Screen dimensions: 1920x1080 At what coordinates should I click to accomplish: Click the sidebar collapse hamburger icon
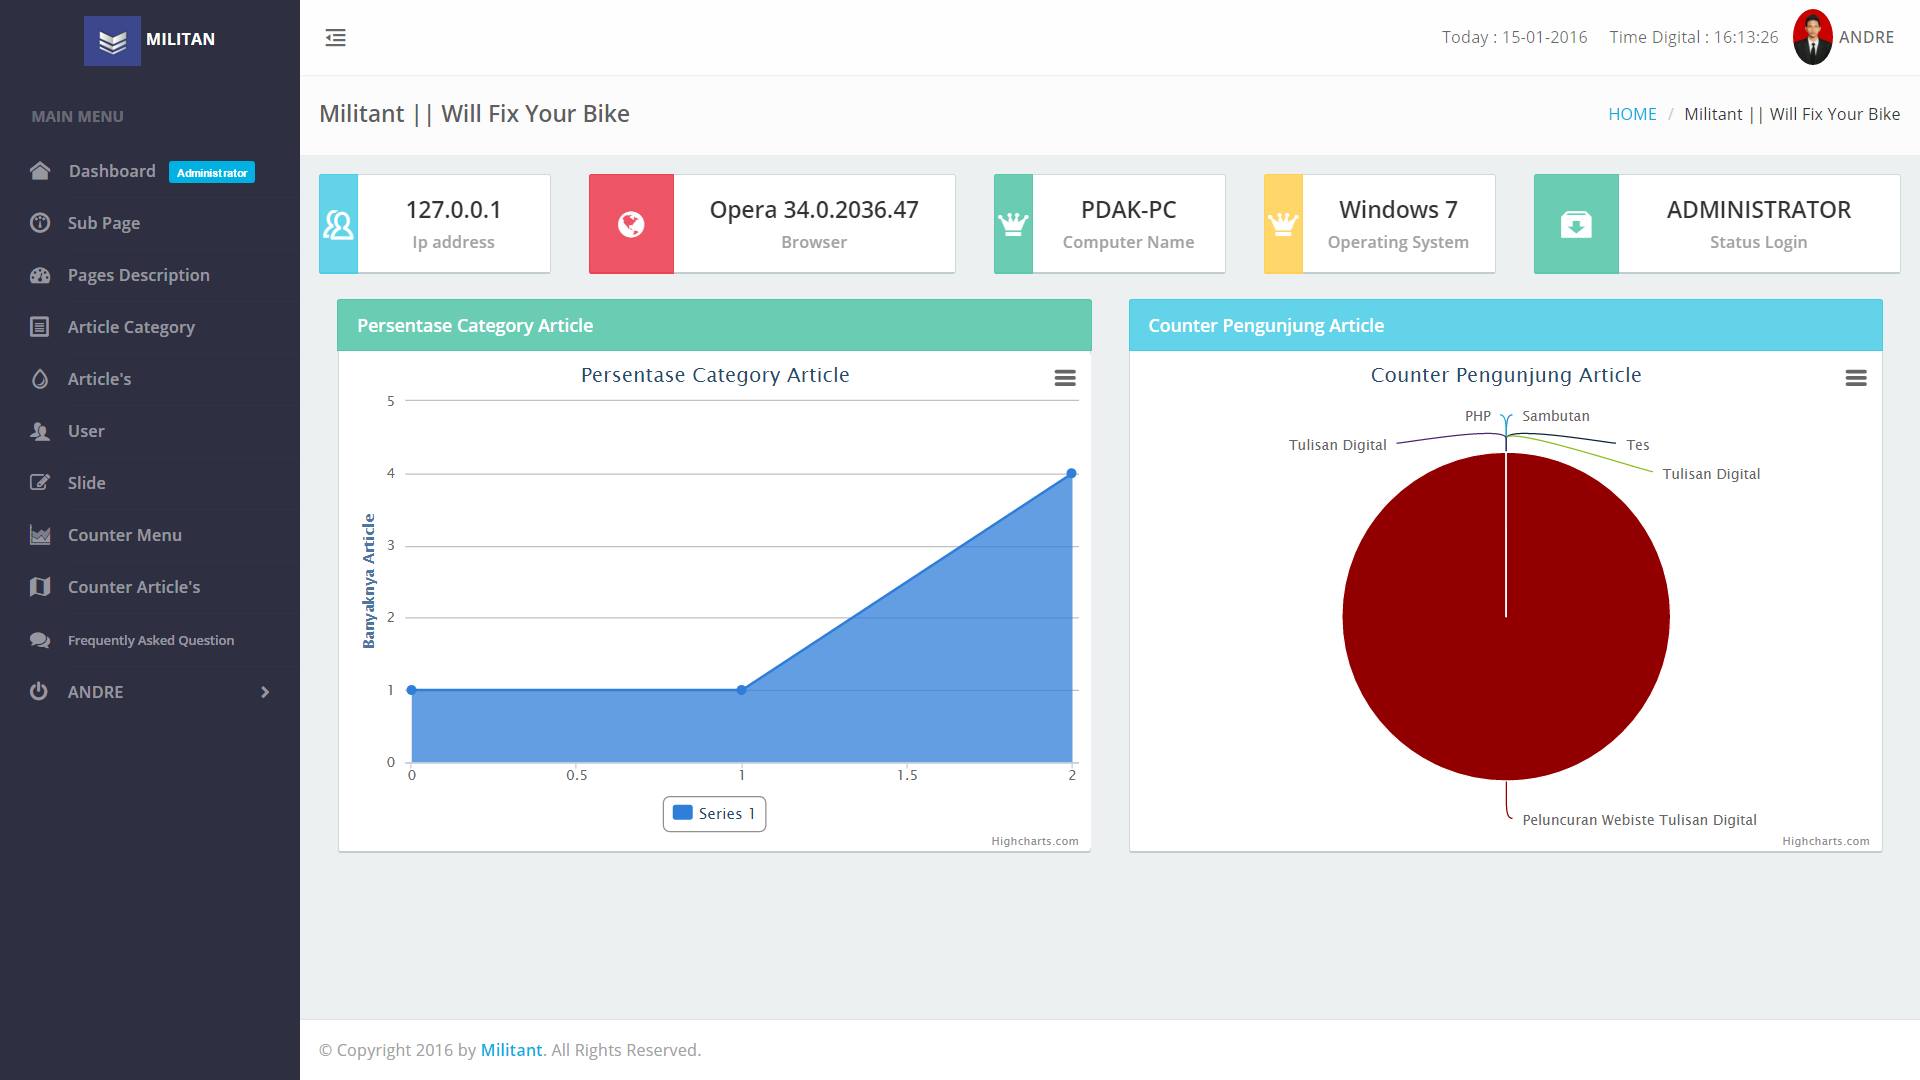tap(335, 38)
